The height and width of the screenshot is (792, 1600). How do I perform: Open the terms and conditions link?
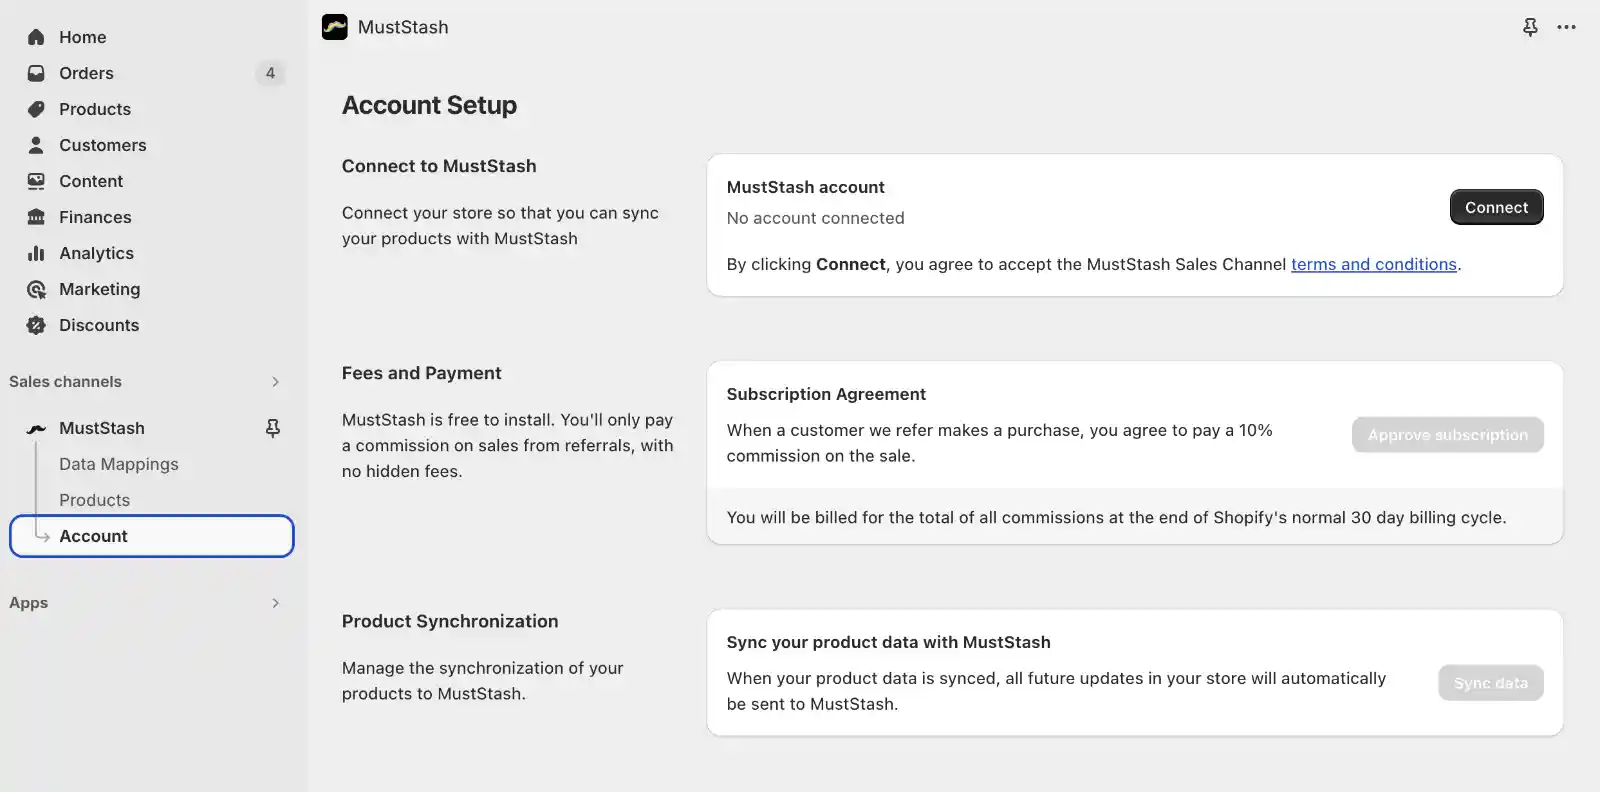[x=1373, y=264]
